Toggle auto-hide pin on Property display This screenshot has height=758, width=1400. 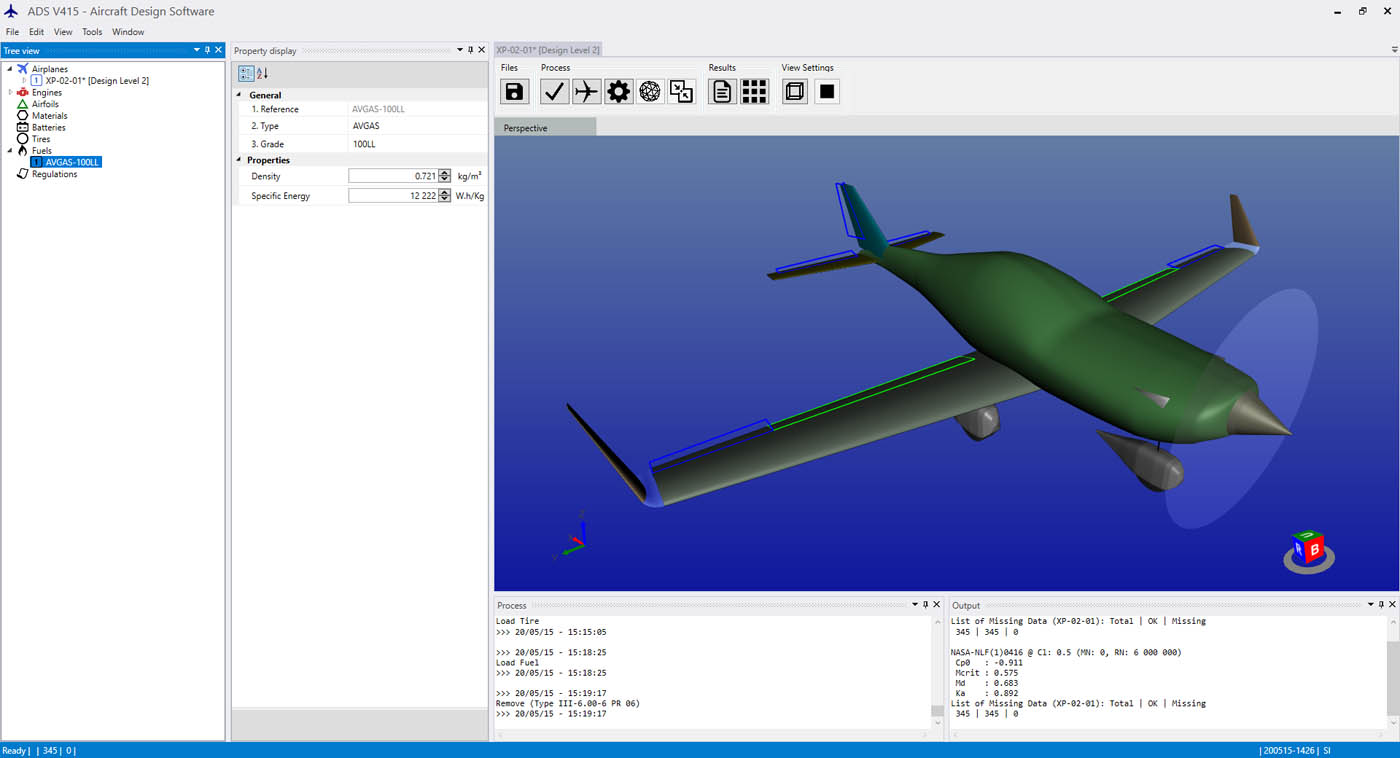click(471, 50)
